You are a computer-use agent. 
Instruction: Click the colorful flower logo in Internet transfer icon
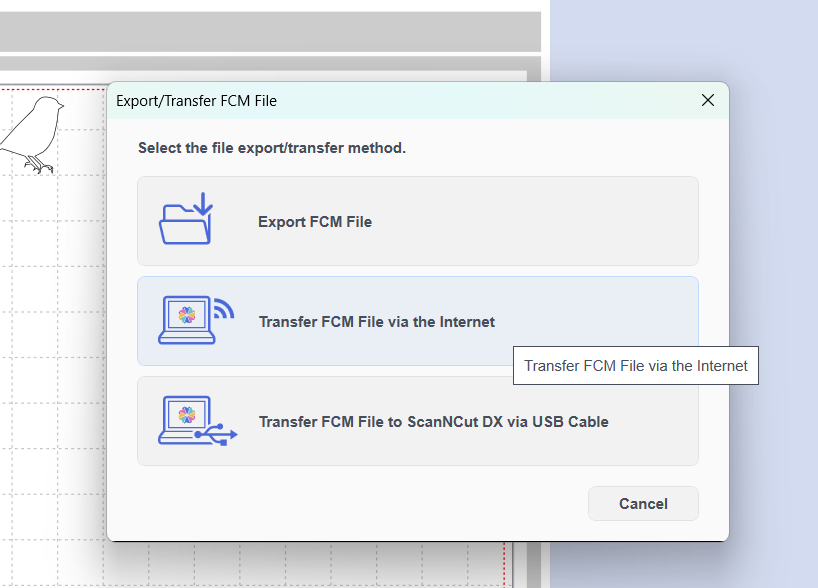click(x=187, y=315)
